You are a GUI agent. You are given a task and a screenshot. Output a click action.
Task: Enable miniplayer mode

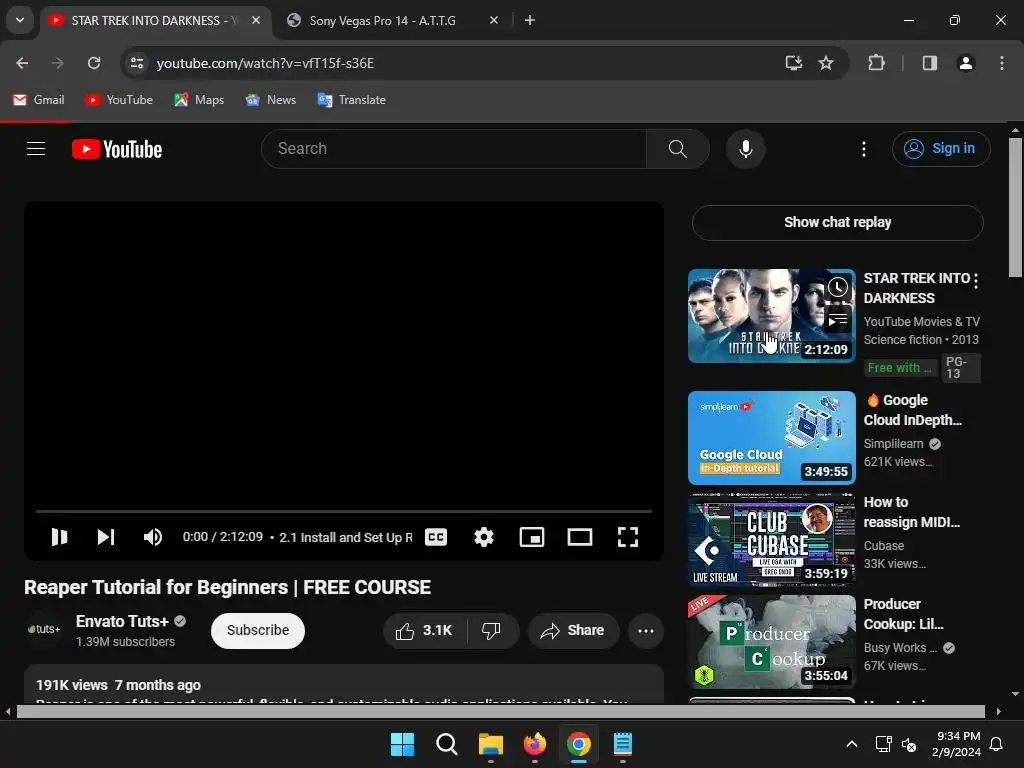point(532,537)
